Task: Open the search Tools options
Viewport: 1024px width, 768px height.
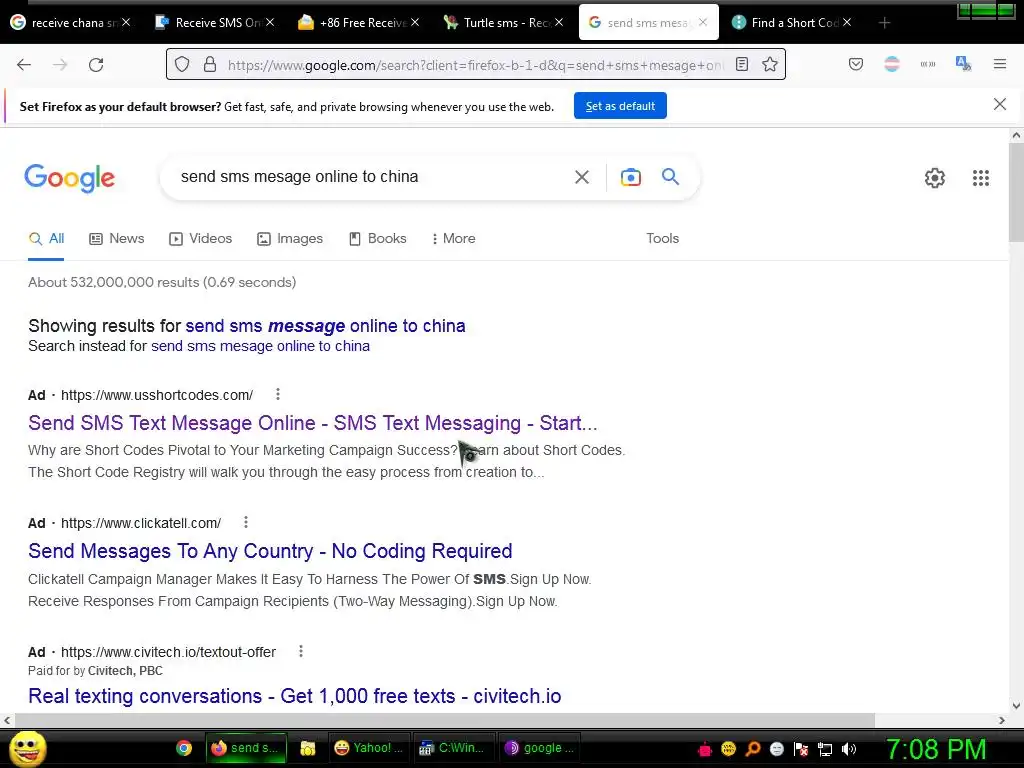Action: pyautogui.click(x=662, y=238)
